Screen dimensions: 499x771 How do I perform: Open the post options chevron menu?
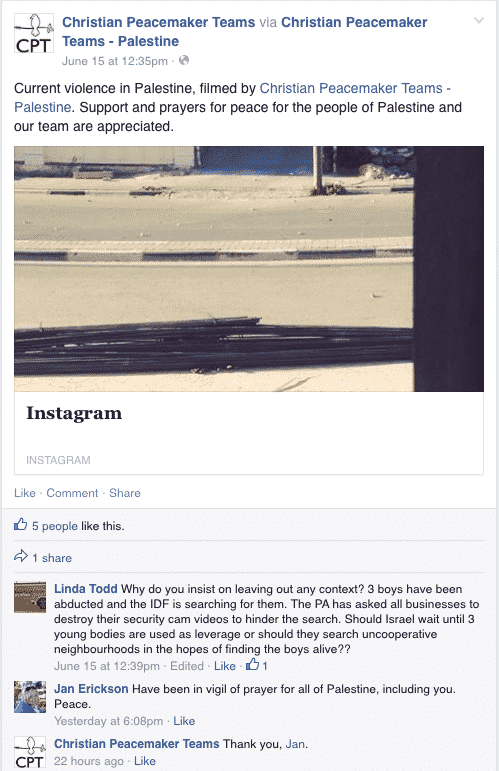click(478, 21)
